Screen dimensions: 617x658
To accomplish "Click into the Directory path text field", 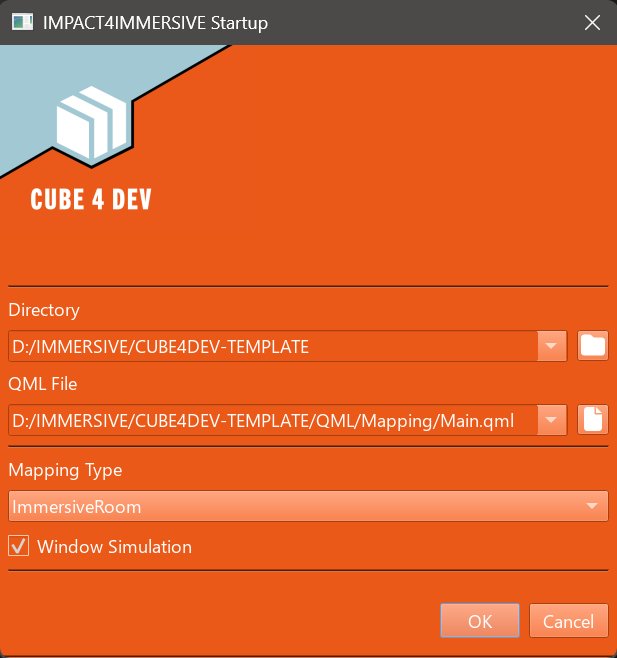I will tap(270, 347).
